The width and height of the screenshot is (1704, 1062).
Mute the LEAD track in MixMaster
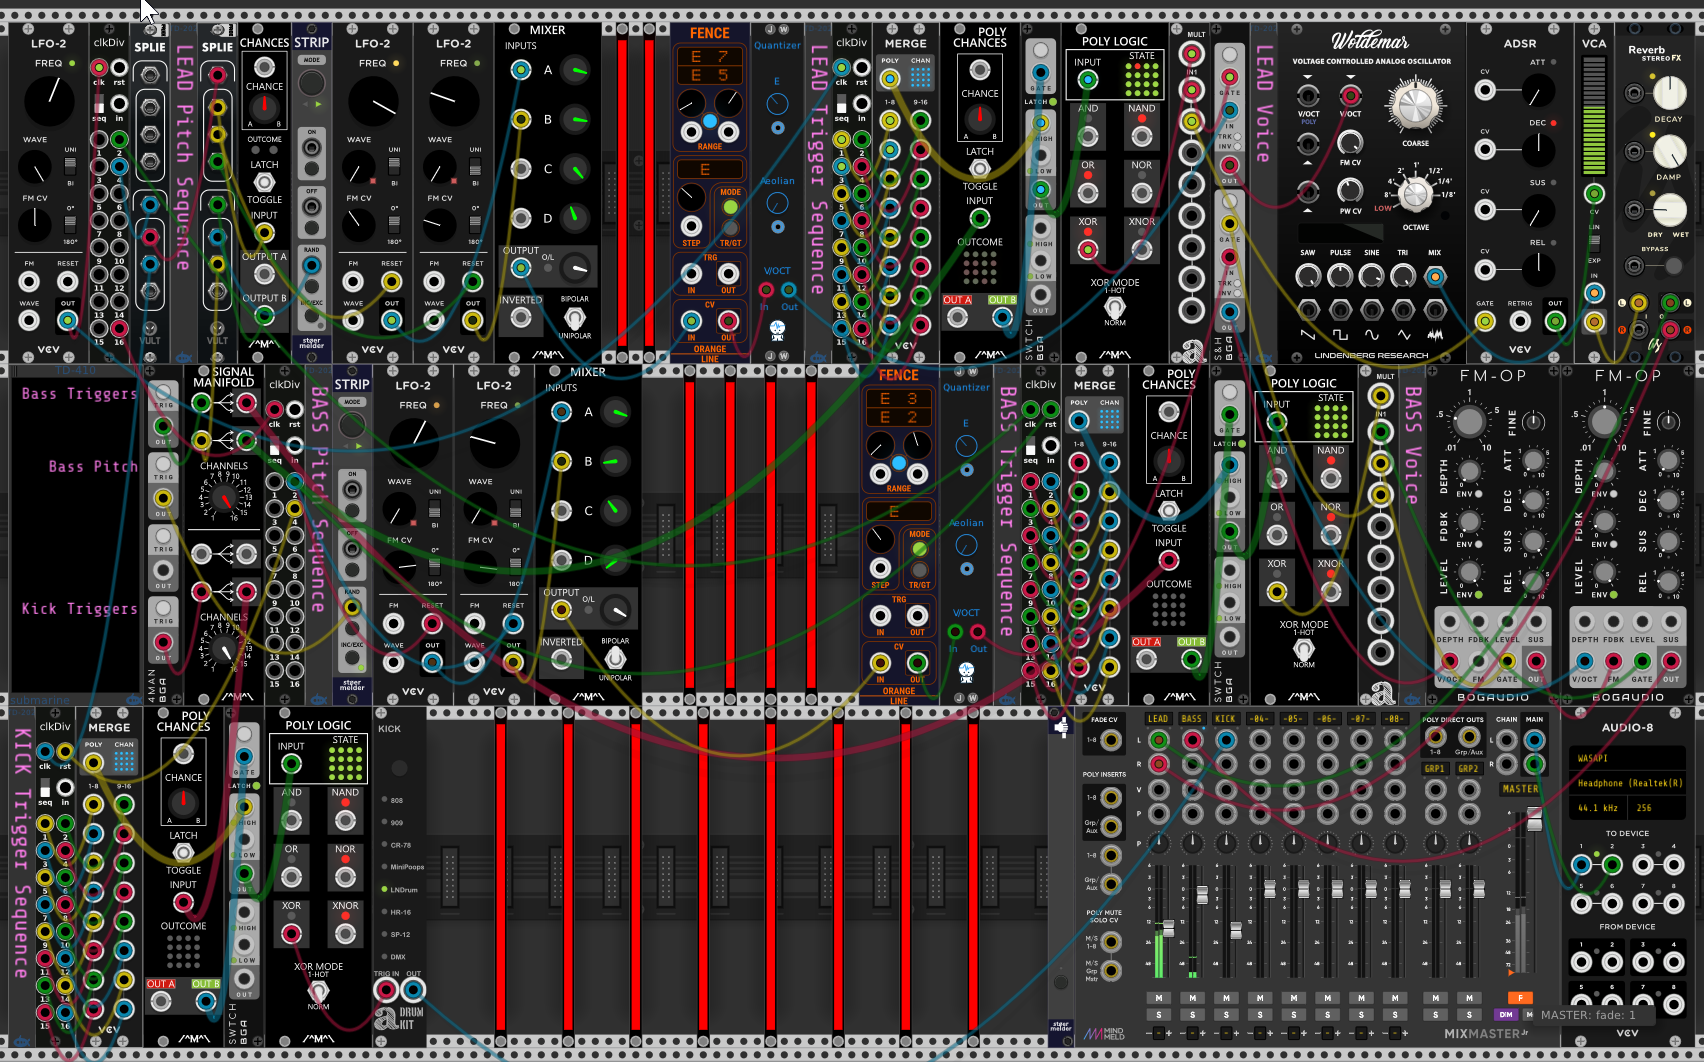click(1159, 998)
